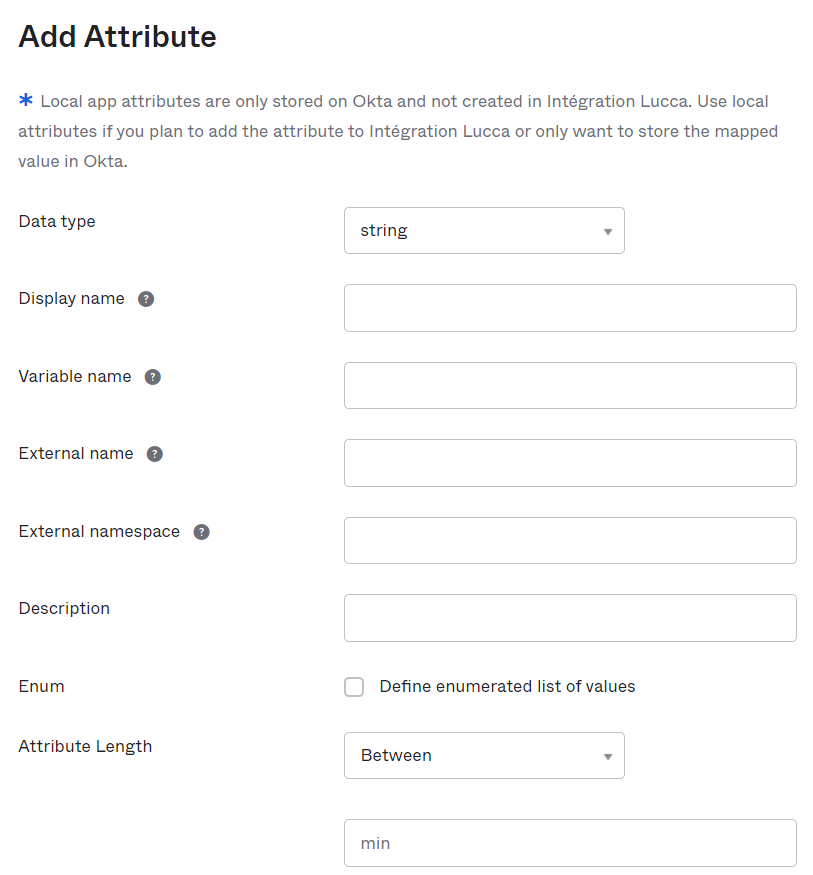Select the External name input box
The image size is (813, 875).
click(570, 463)
